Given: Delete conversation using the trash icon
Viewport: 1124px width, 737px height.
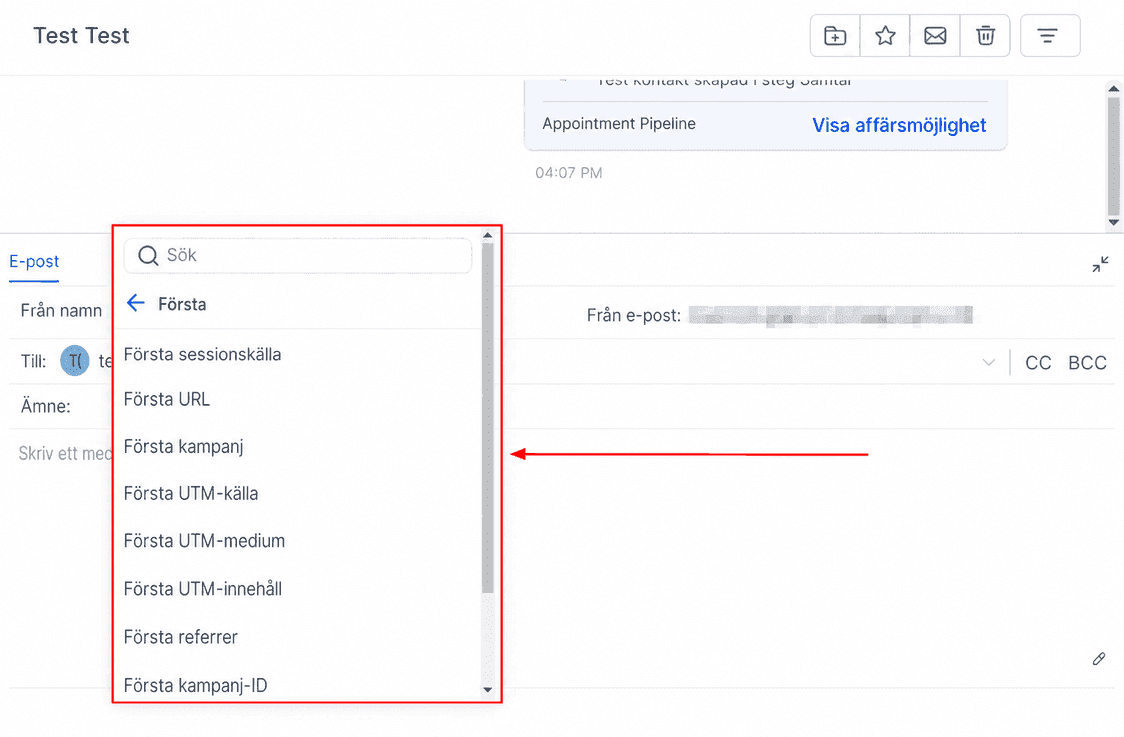Looking at the screenshot, I should [986, 35].
